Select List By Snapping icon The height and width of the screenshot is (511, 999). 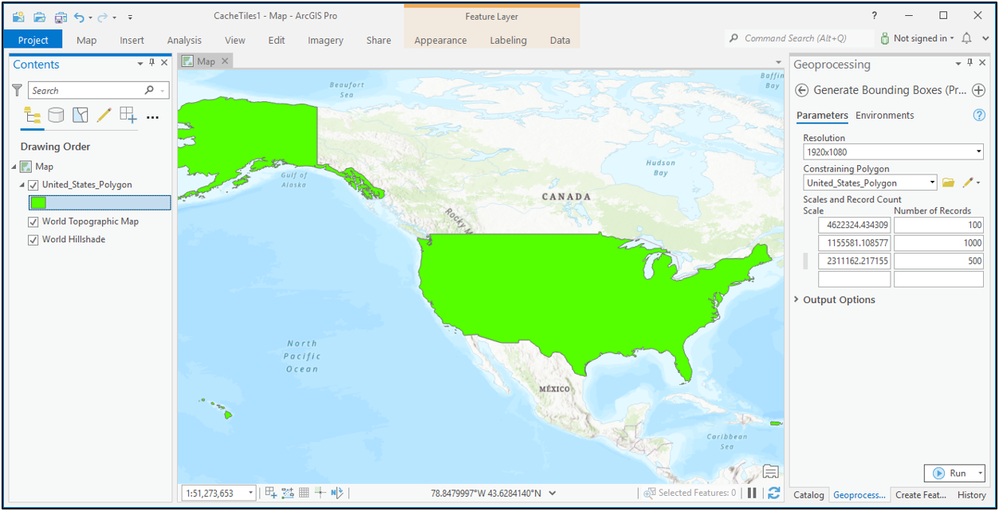click(x=128, y=115)
